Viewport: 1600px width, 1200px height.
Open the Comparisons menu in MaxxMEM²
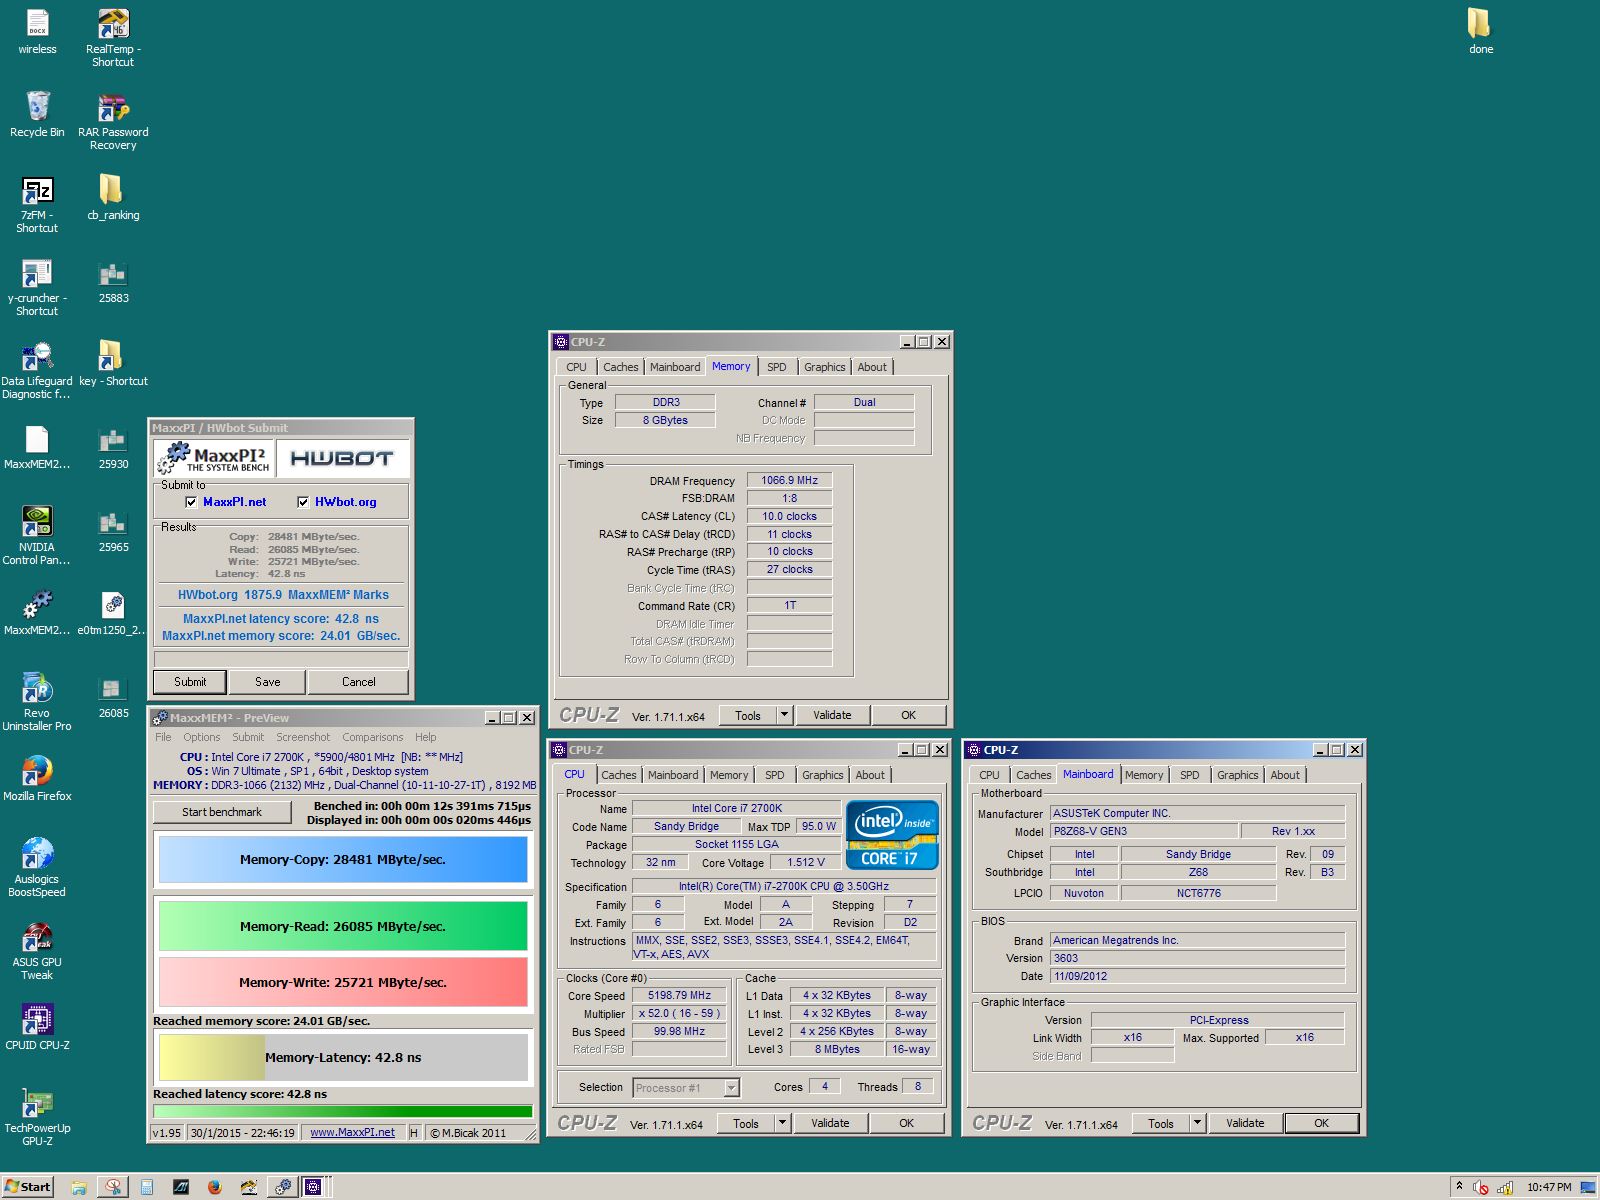click(x=372, y=737)
